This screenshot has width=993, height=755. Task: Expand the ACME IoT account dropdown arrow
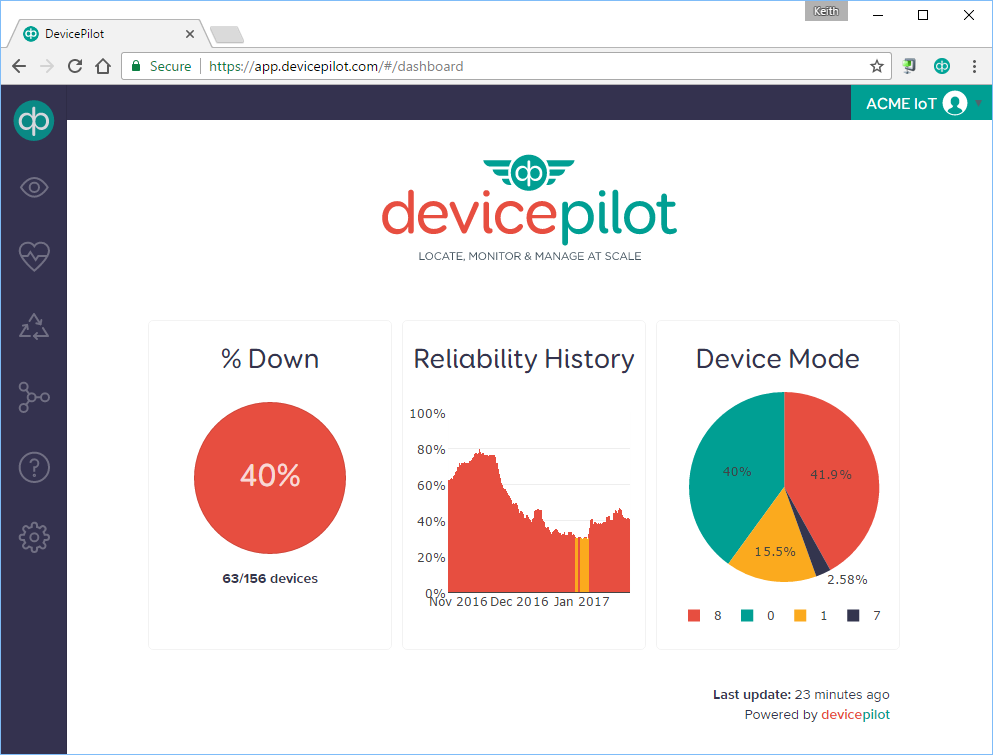click(979, 103)
